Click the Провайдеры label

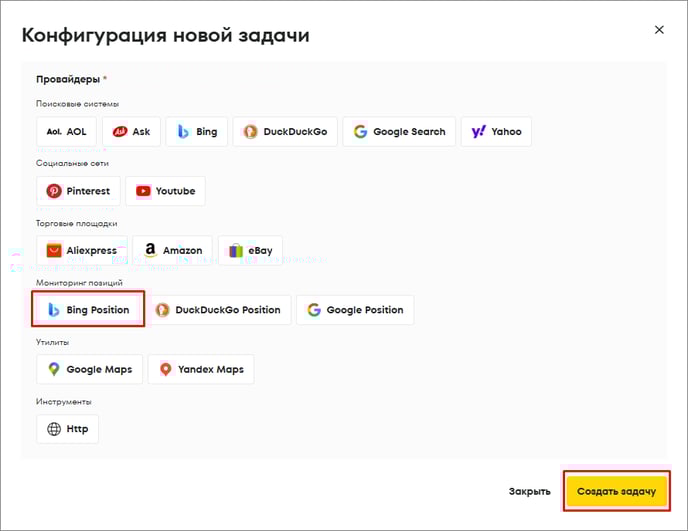[68, 79]
